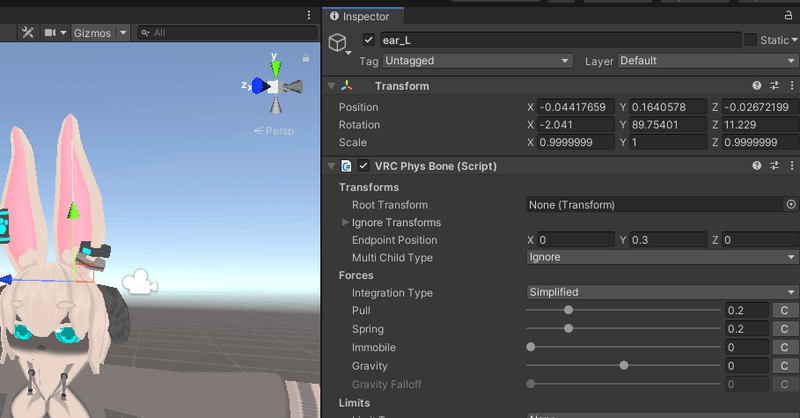
Task: Click the Scale Y value field
Action: [x=668, y=142]
